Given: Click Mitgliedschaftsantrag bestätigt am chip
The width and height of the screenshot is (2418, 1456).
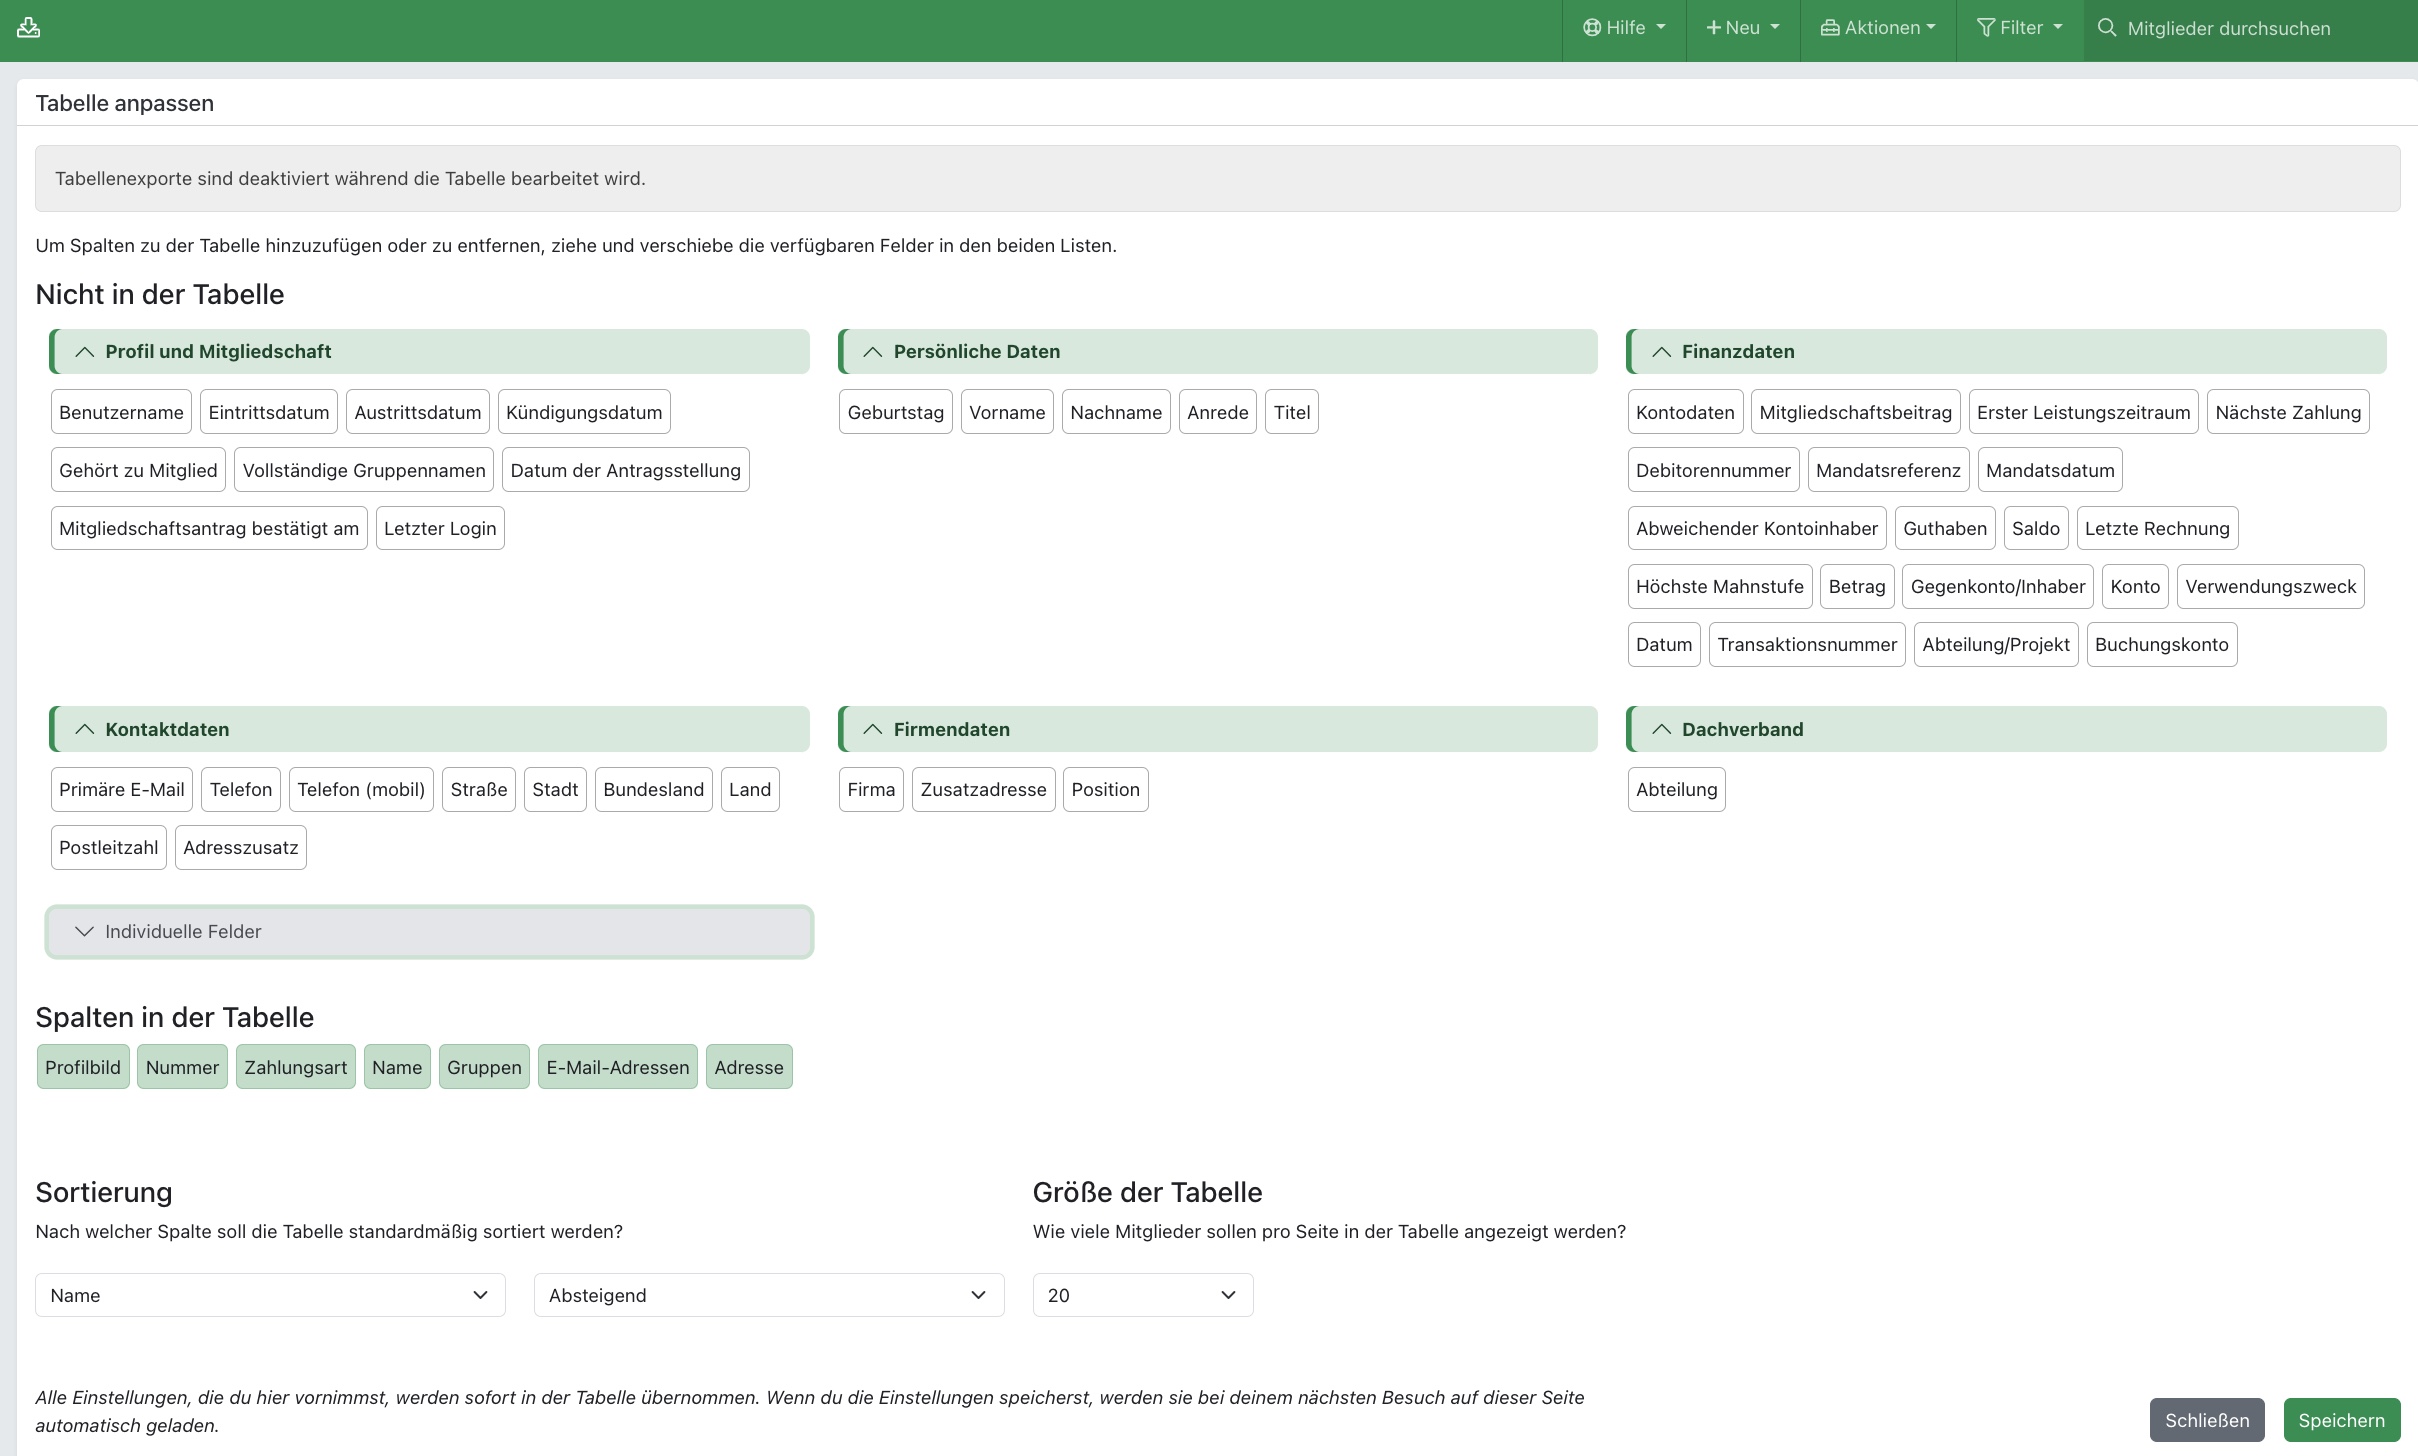Looking at the screenshot, I should tap(209, 528).
